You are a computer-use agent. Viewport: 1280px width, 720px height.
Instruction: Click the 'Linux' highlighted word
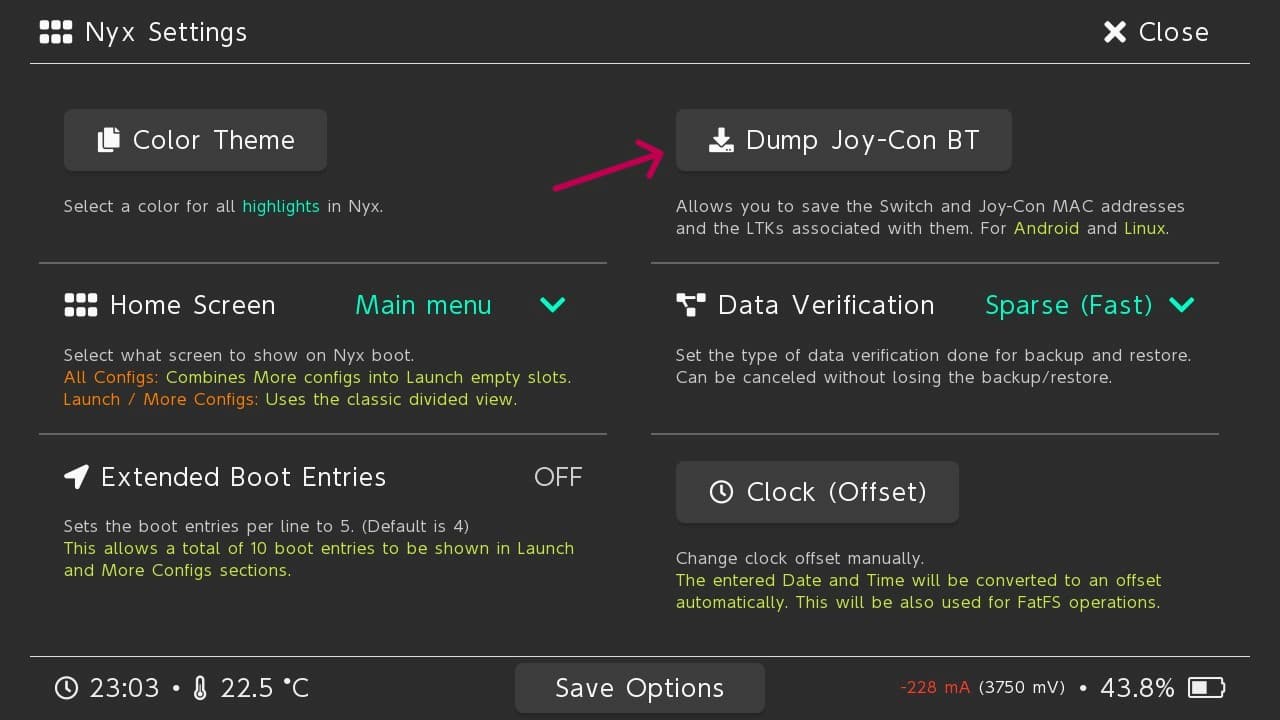click(x=1144, y=228)
